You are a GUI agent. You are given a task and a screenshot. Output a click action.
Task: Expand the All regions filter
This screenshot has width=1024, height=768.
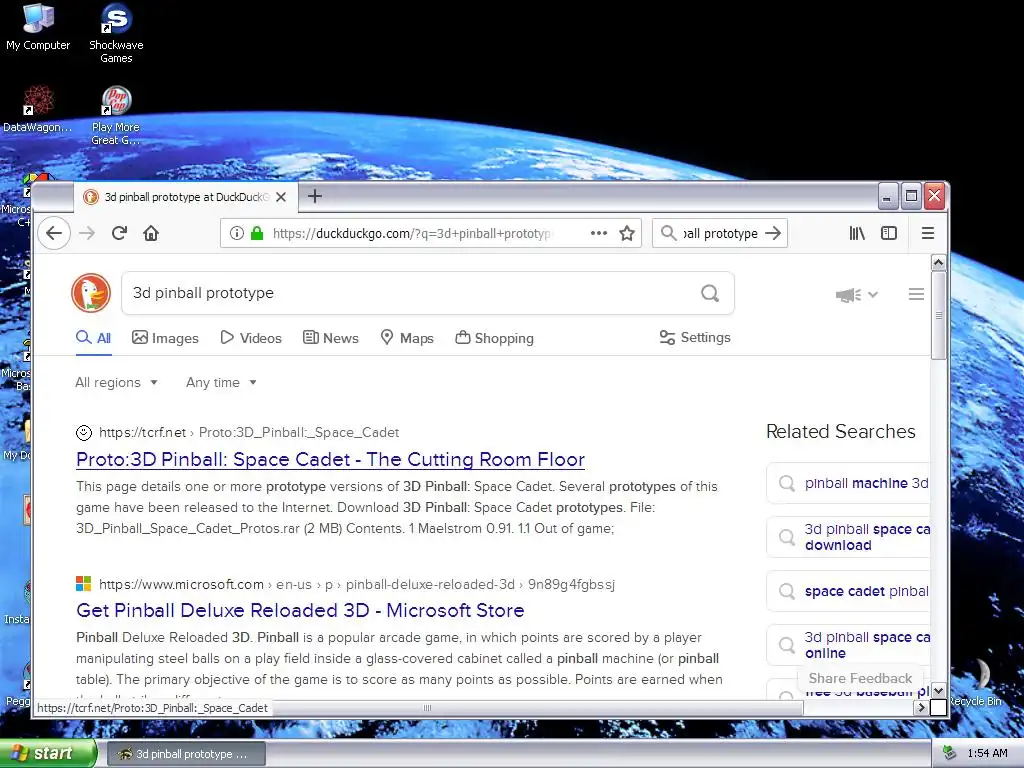point(116,383)
